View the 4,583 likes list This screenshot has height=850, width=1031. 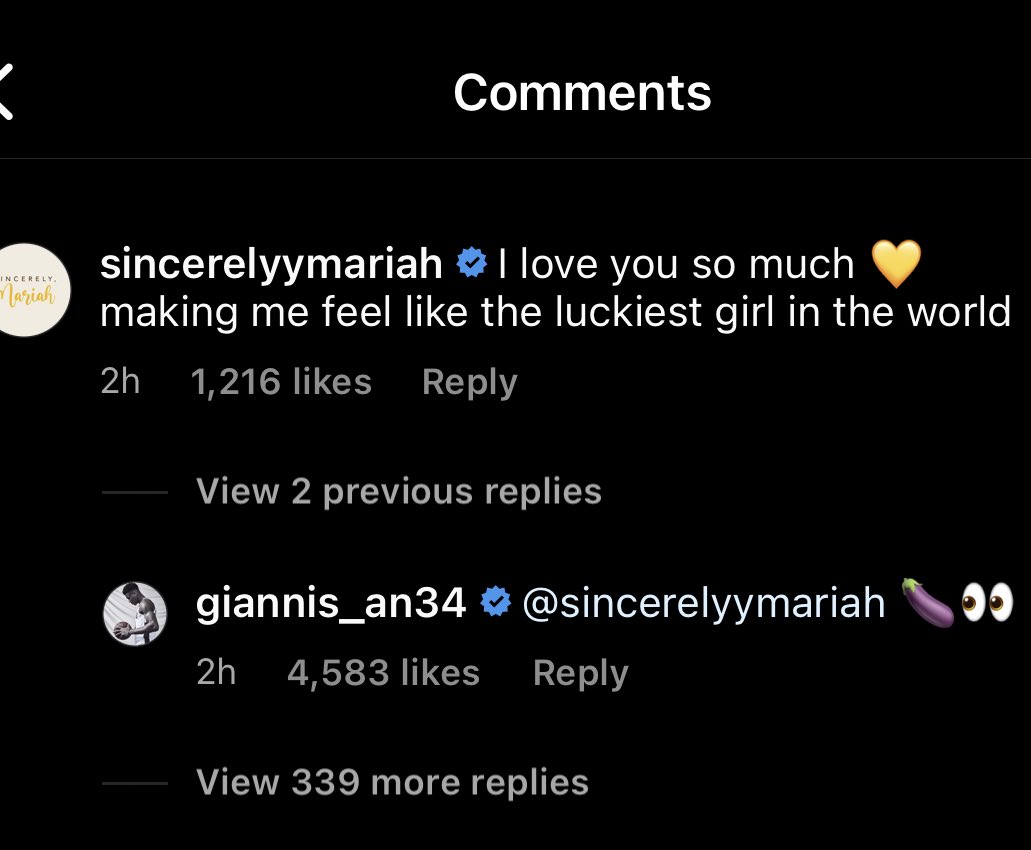[383, 673]
